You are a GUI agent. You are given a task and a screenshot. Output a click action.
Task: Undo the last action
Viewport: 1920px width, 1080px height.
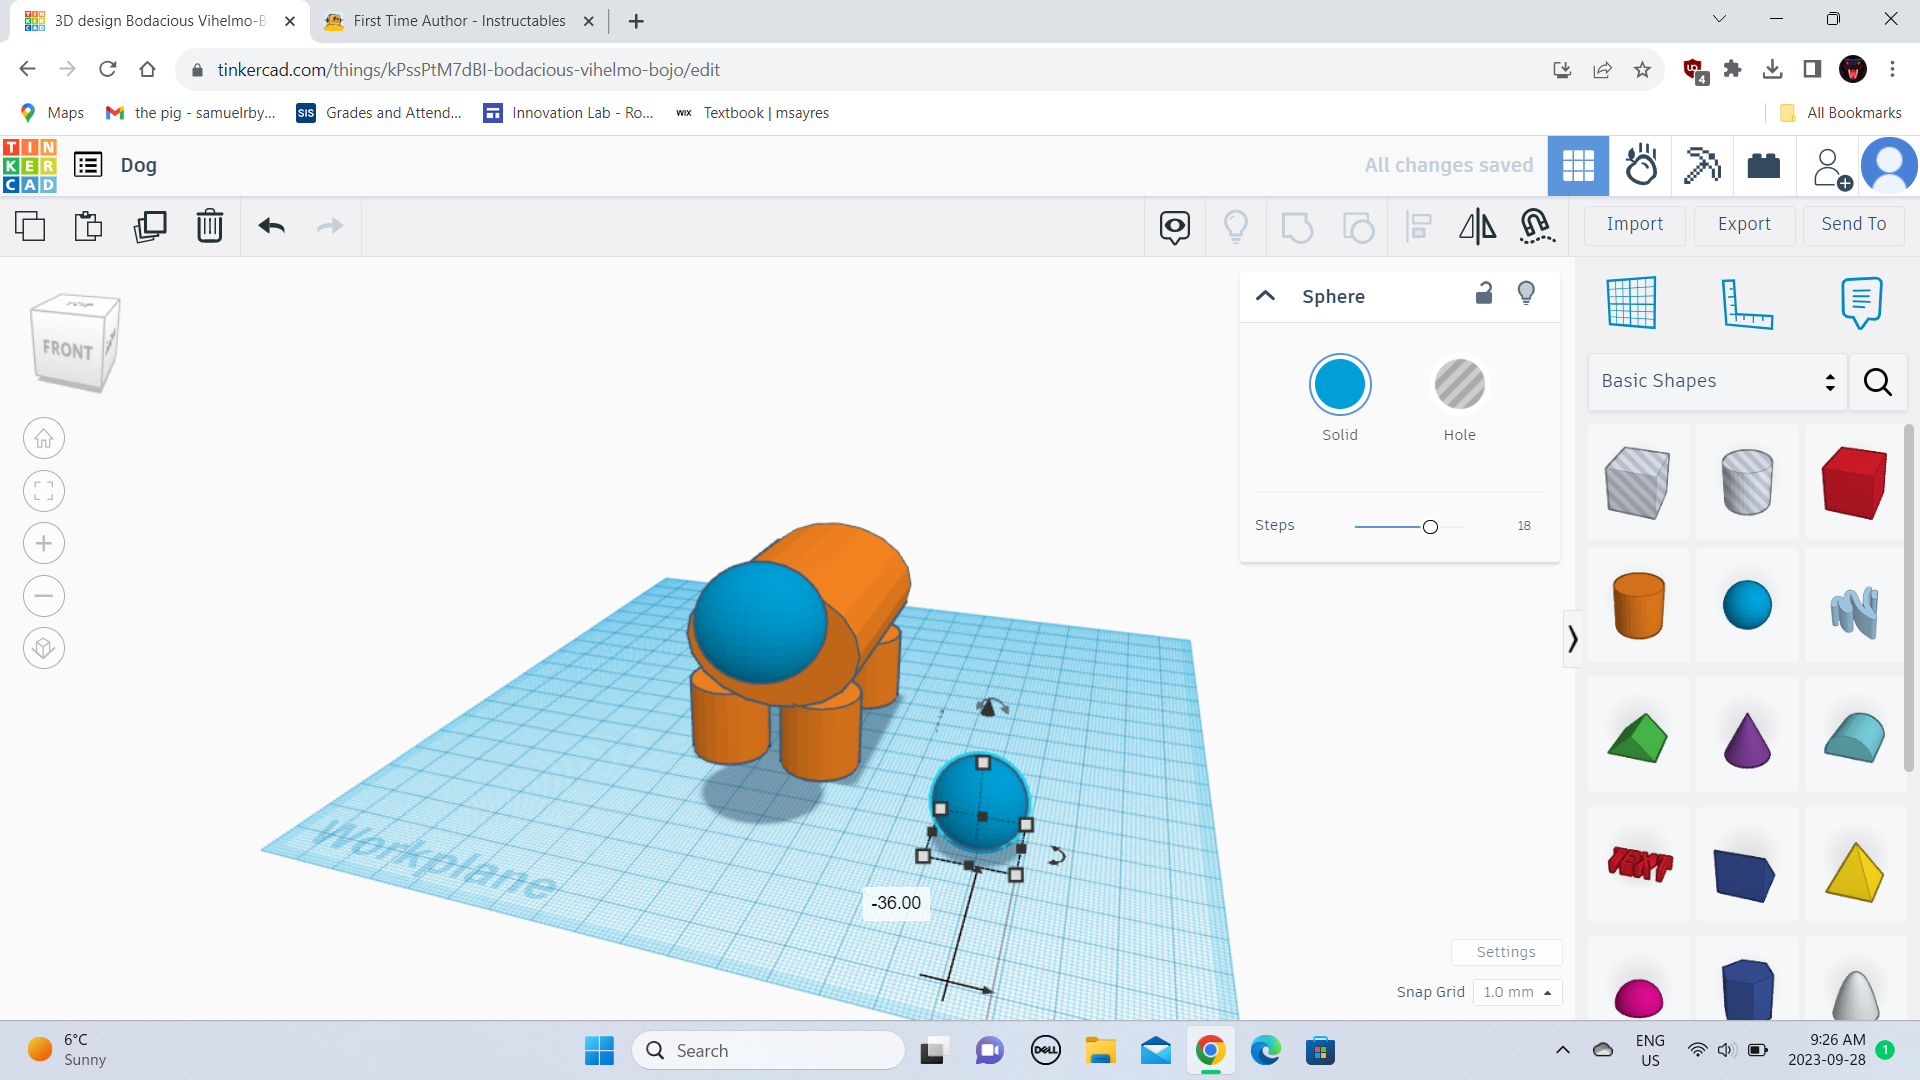point(270,226)
